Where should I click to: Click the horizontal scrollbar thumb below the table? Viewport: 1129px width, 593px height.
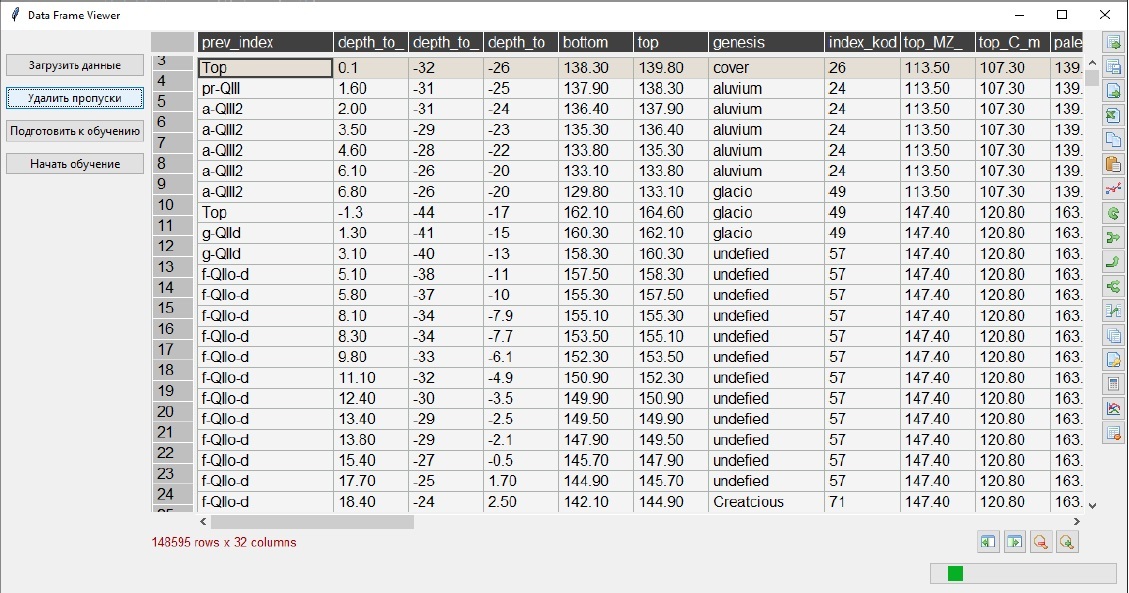point(311,522)
